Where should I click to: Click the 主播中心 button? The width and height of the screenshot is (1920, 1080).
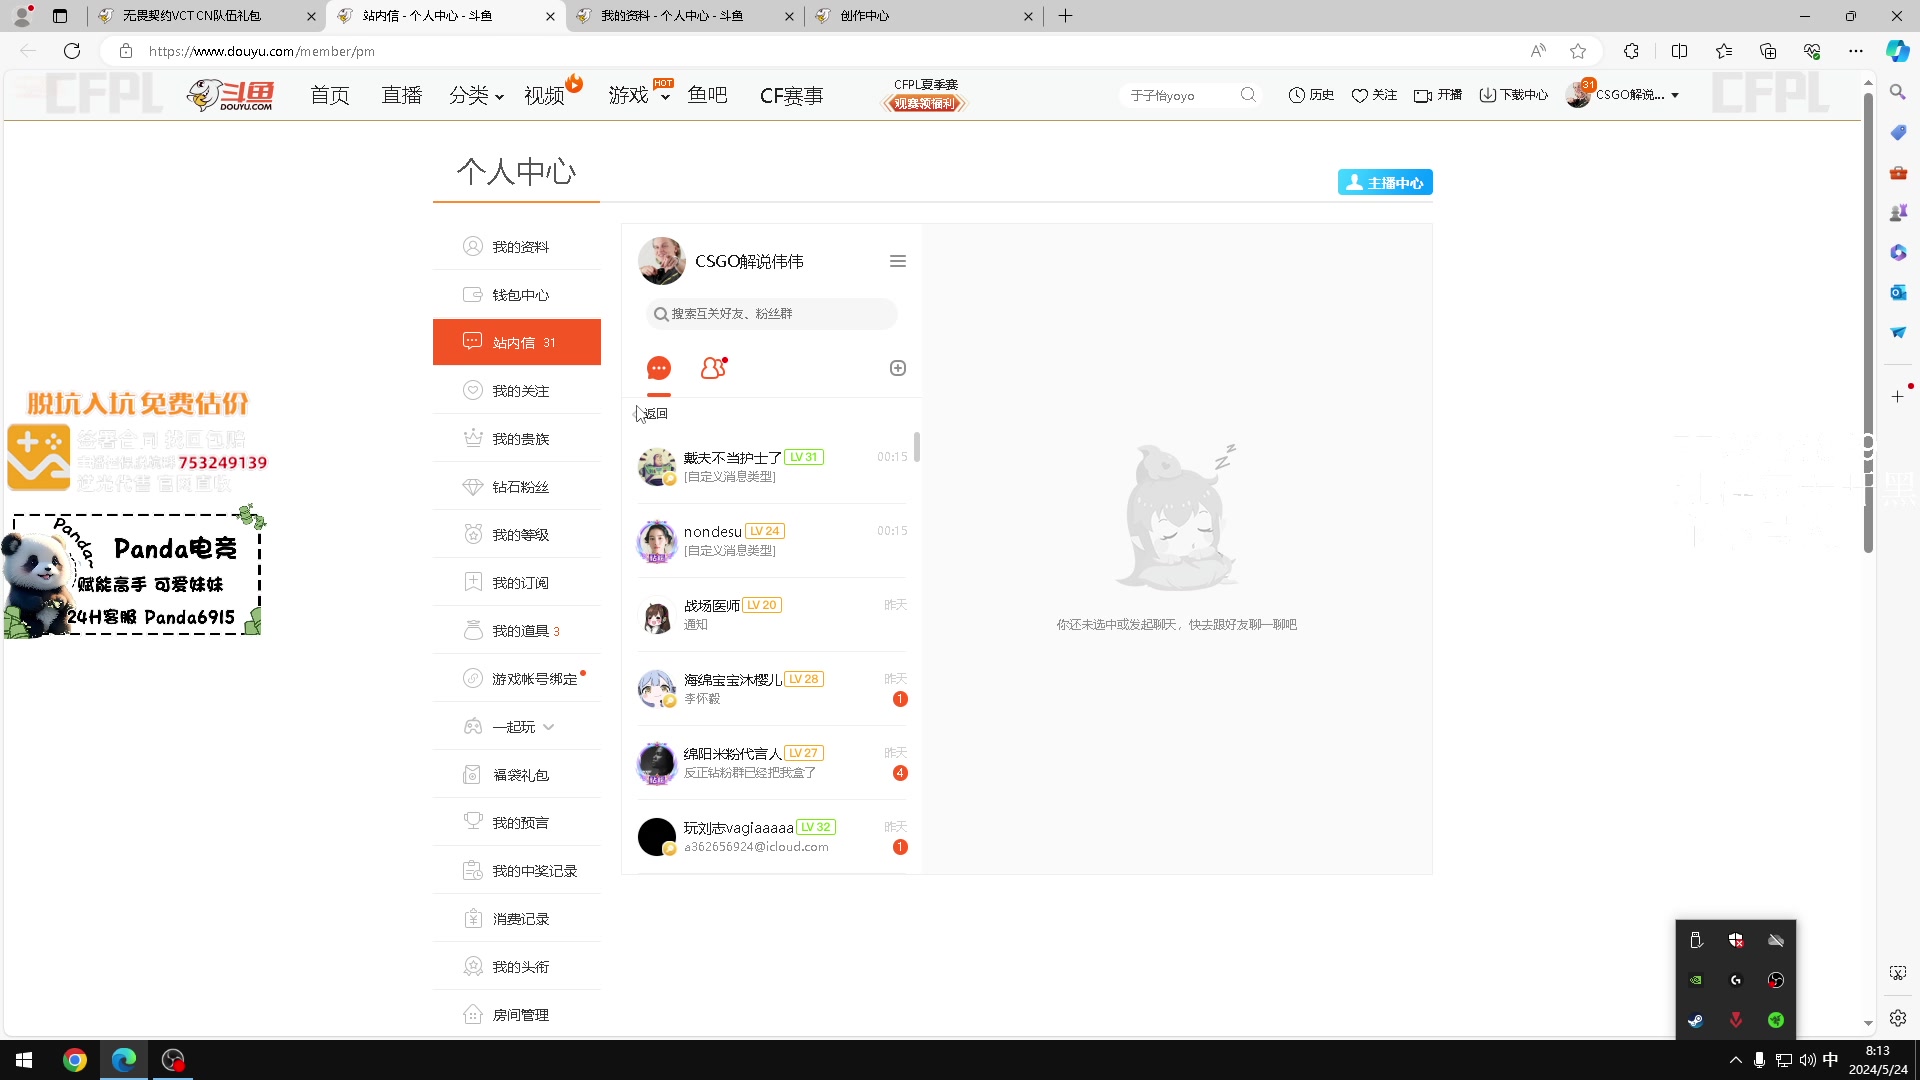click(1384, 182)
